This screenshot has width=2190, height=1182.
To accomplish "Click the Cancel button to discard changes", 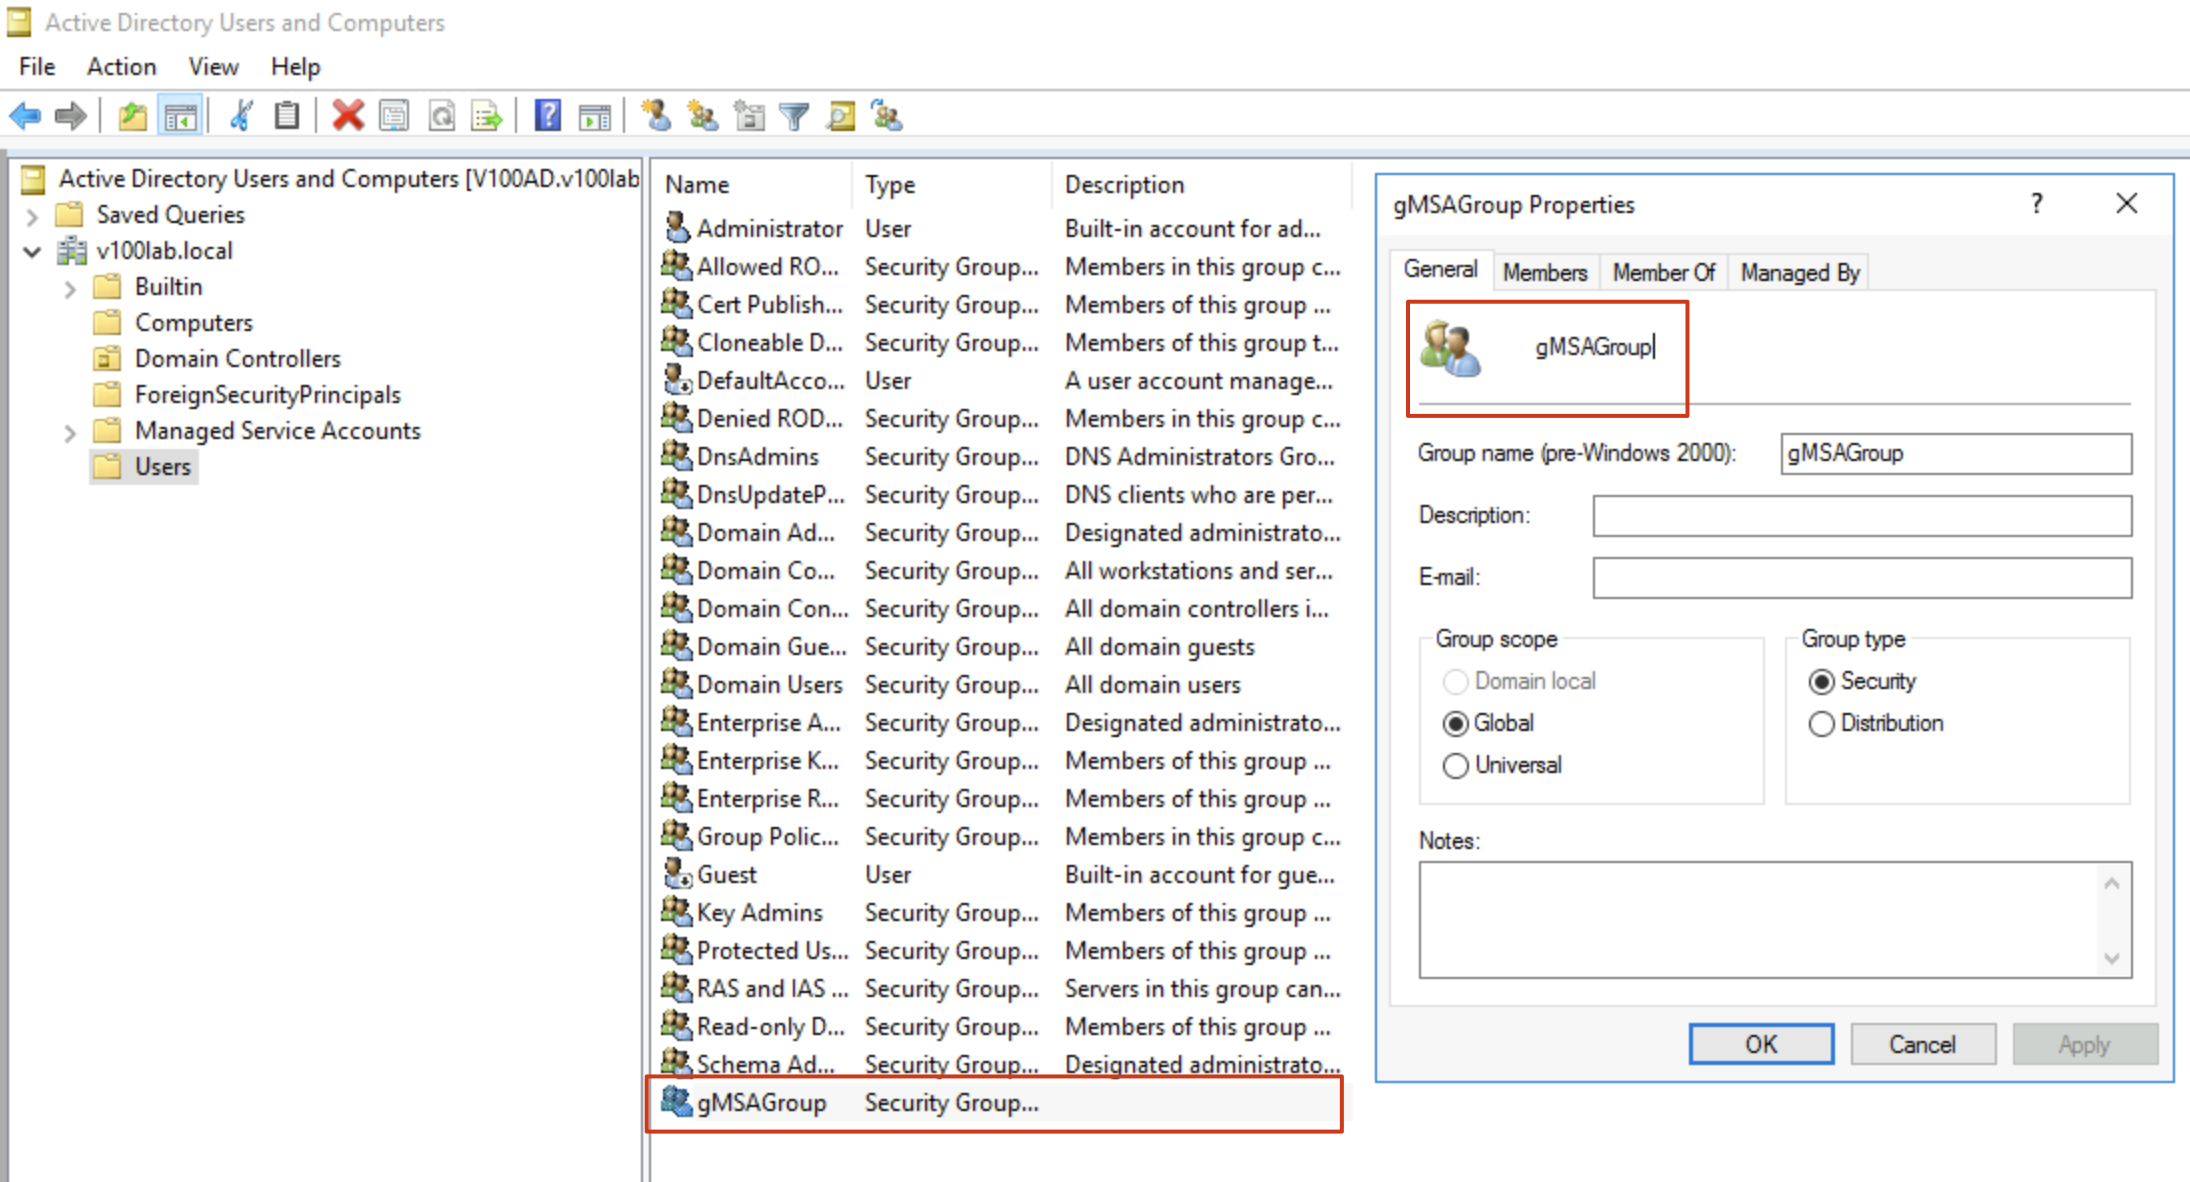I will [x=1924, y=1044].
